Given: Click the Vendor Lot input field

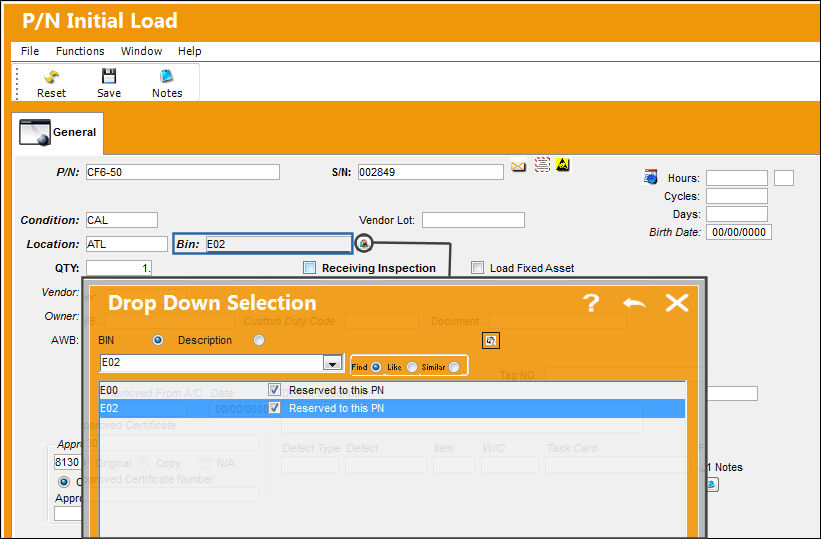Looking at the screenshot, I should (x=473, y=220).
